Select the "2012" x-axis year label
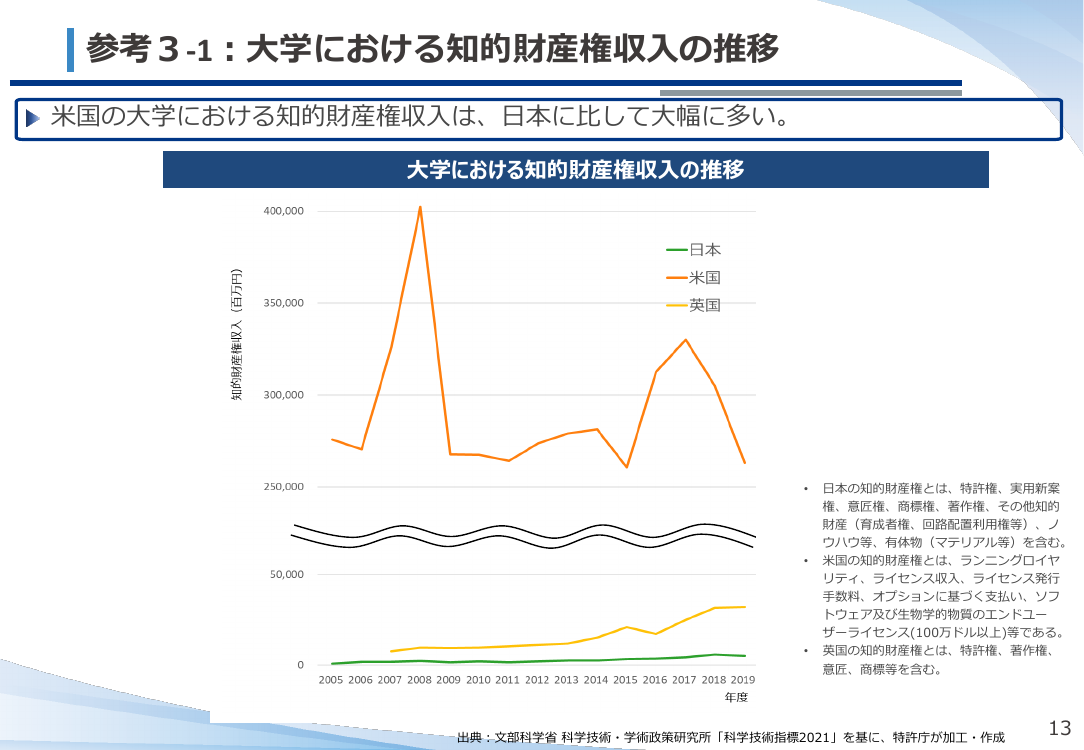The height and width of the screenshot is (750, 1084). tap(536, 680)
